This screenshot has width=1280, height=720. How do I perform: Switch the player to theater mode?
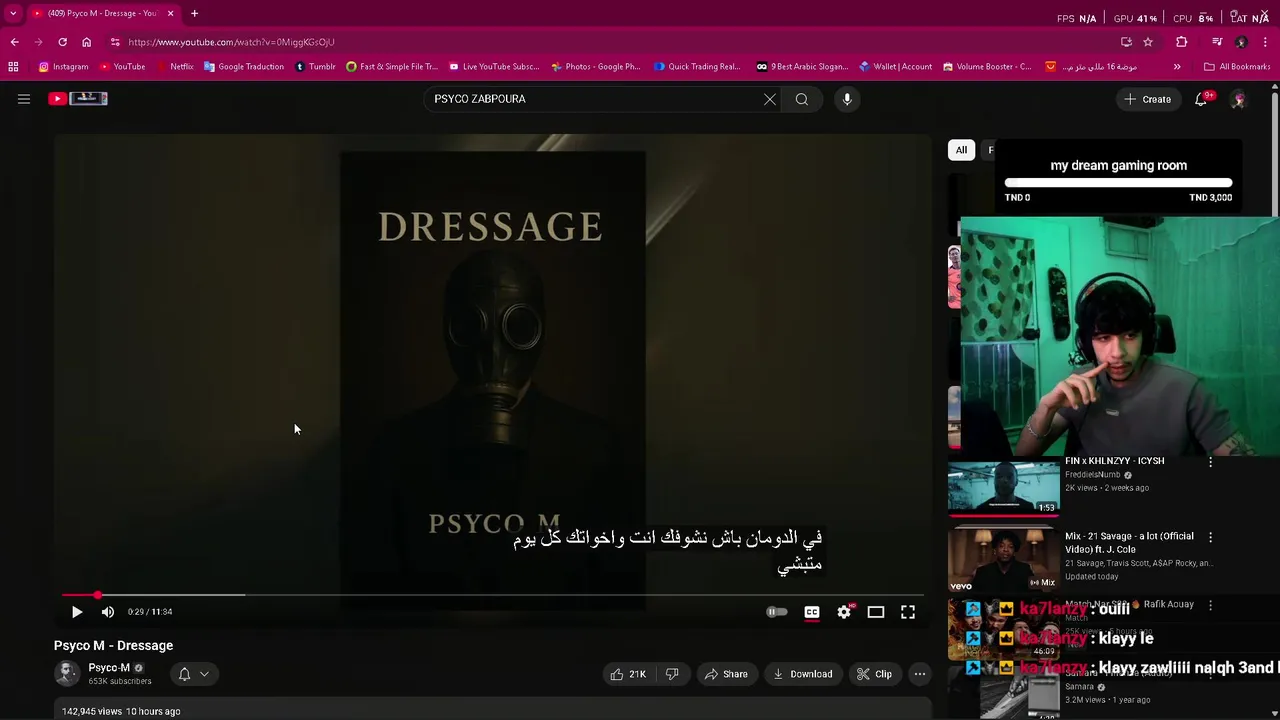876,612
